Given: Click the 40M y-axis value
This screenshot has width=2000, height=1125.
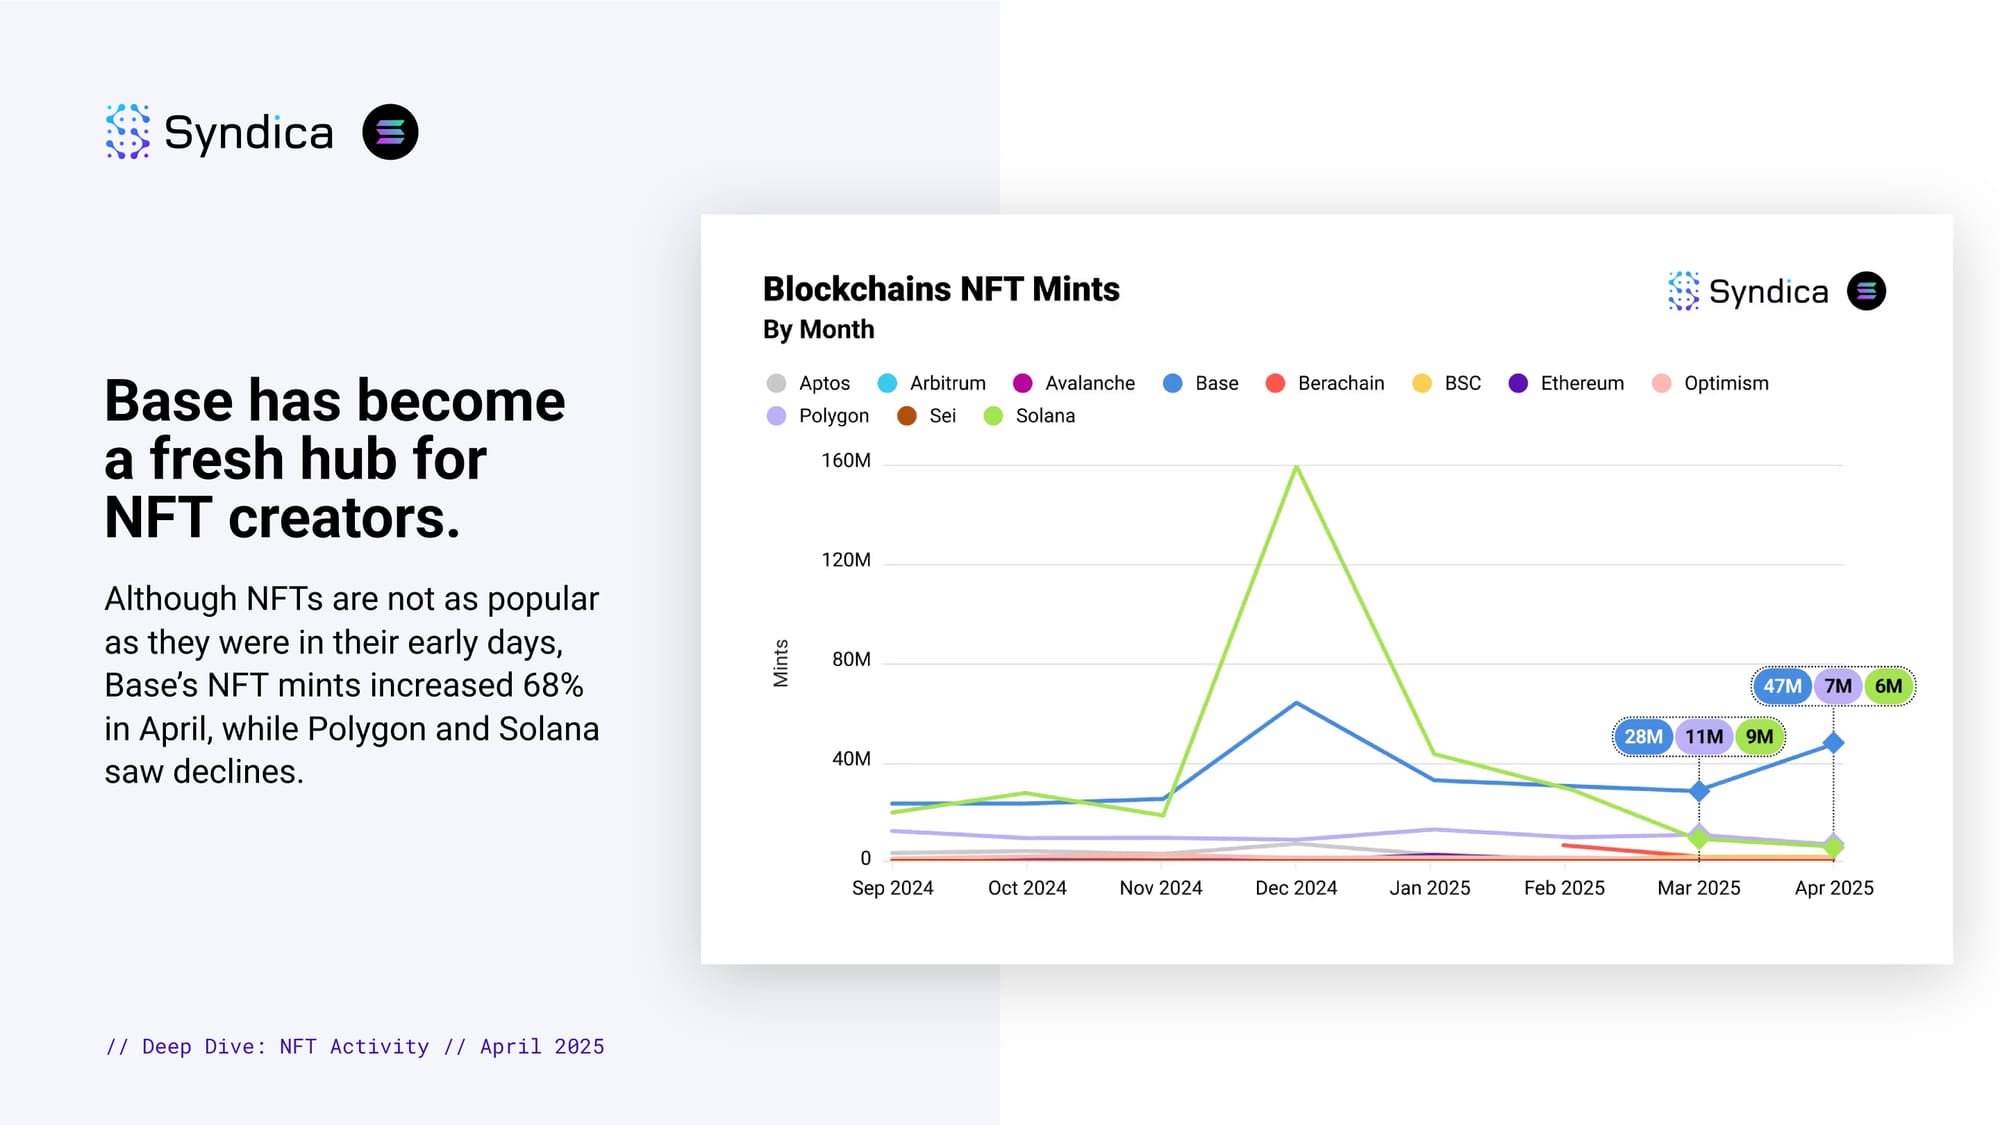Looking at the screenshot, I should [x=851, y=759].
